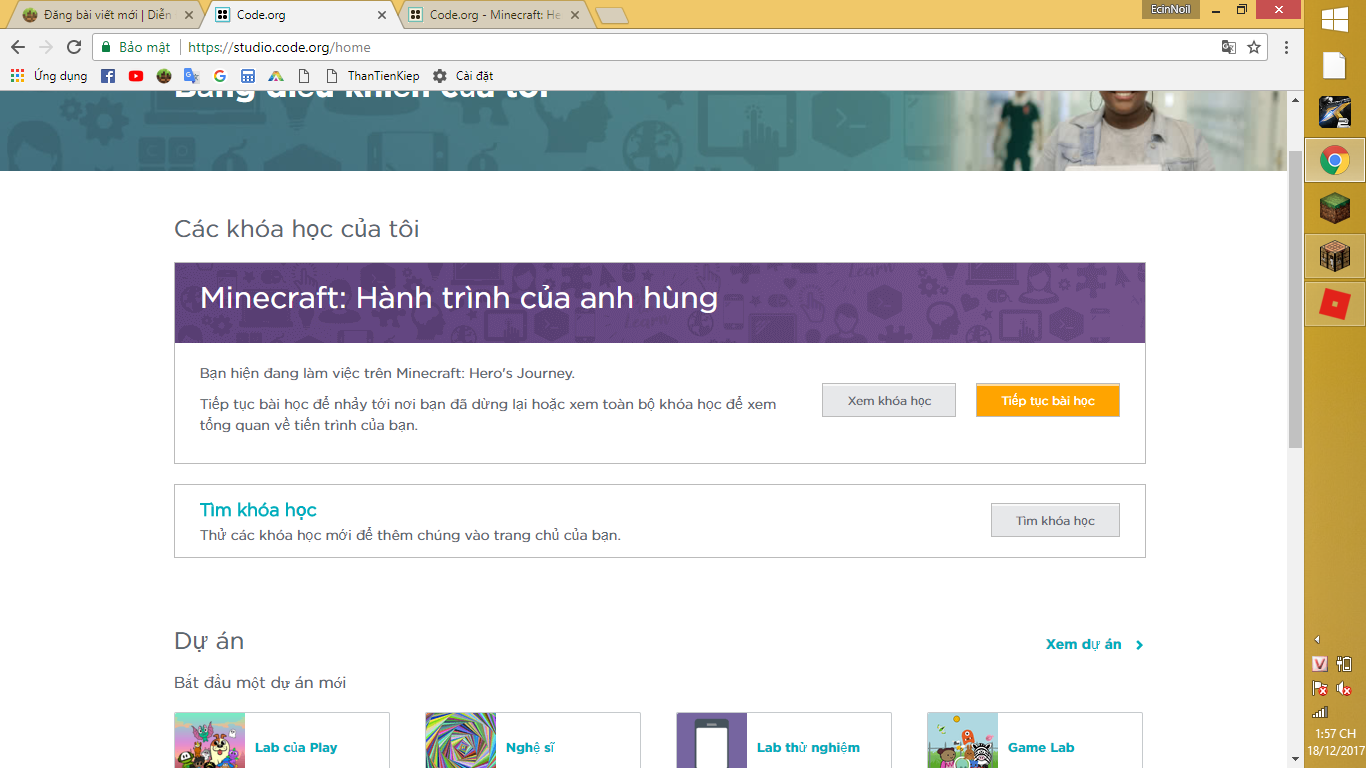
Task: Click the Lab thử nghiệm phone thumbnail
Action: [x=712, y=741]
